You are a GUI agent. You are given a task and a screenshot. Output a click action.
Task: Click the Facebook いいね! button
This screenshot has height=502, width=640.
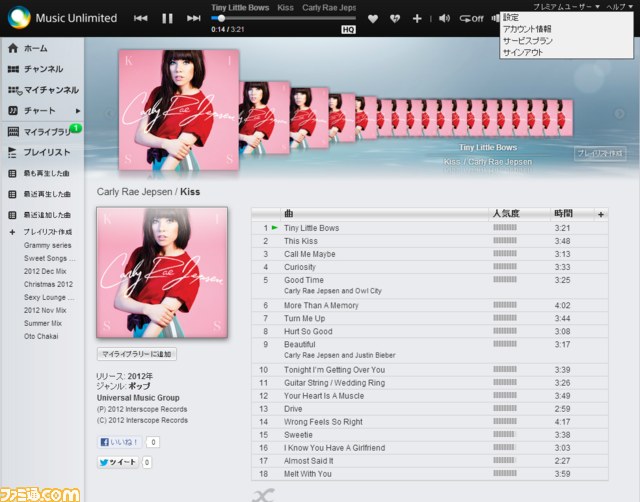(x=120, y=442)
